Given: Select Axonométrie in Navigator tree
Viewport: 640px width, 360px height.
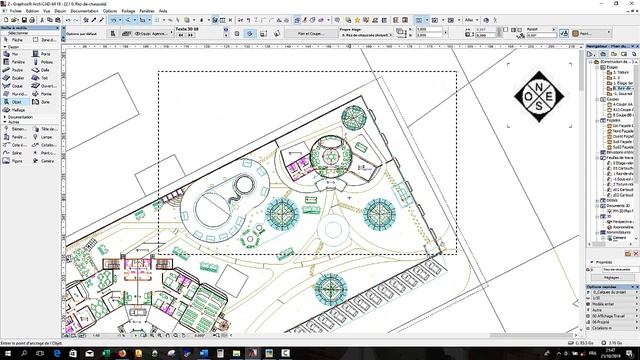Looking at the screenshot, I should (620, 227).
